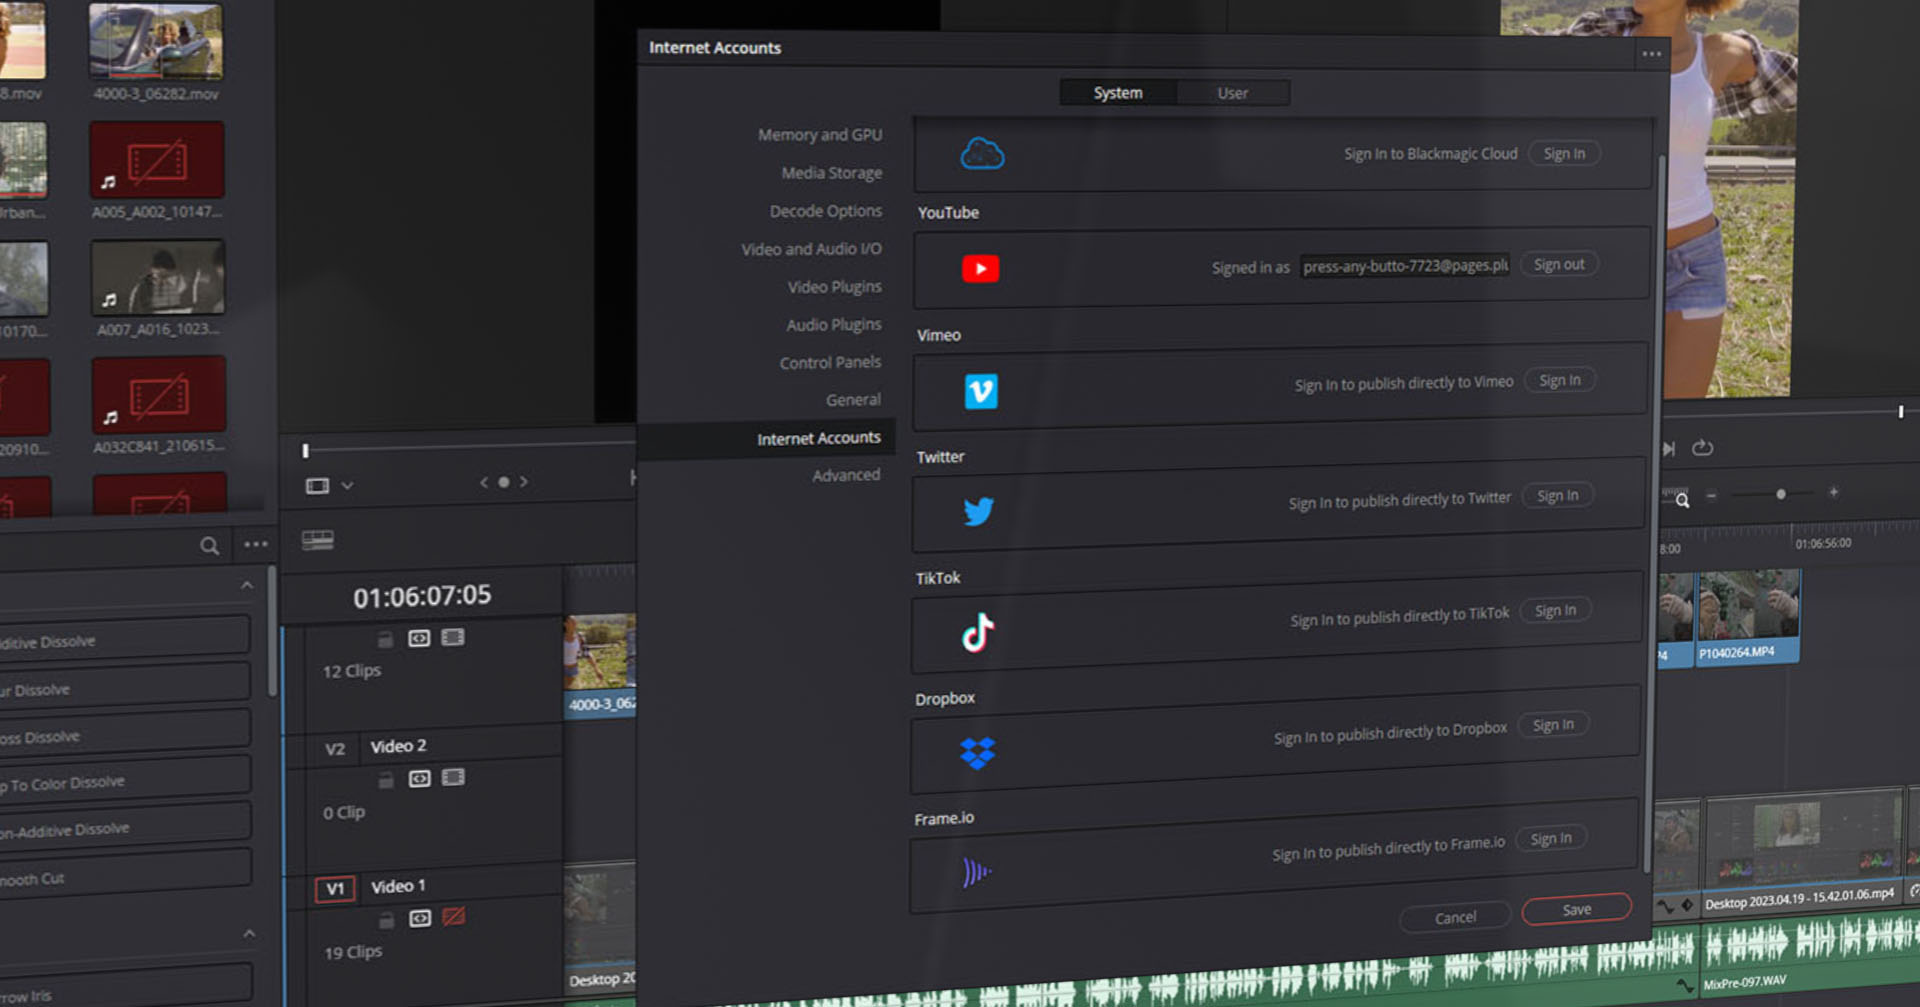Select the A007_A016_1023 clip thumbnail
Viewport: 1920px width, 1007px height.
coord(158,277)
